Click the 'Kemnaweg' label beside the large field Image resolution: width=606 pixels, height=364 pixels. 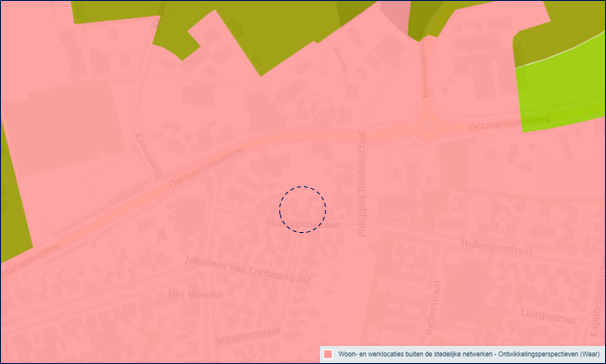148,155
